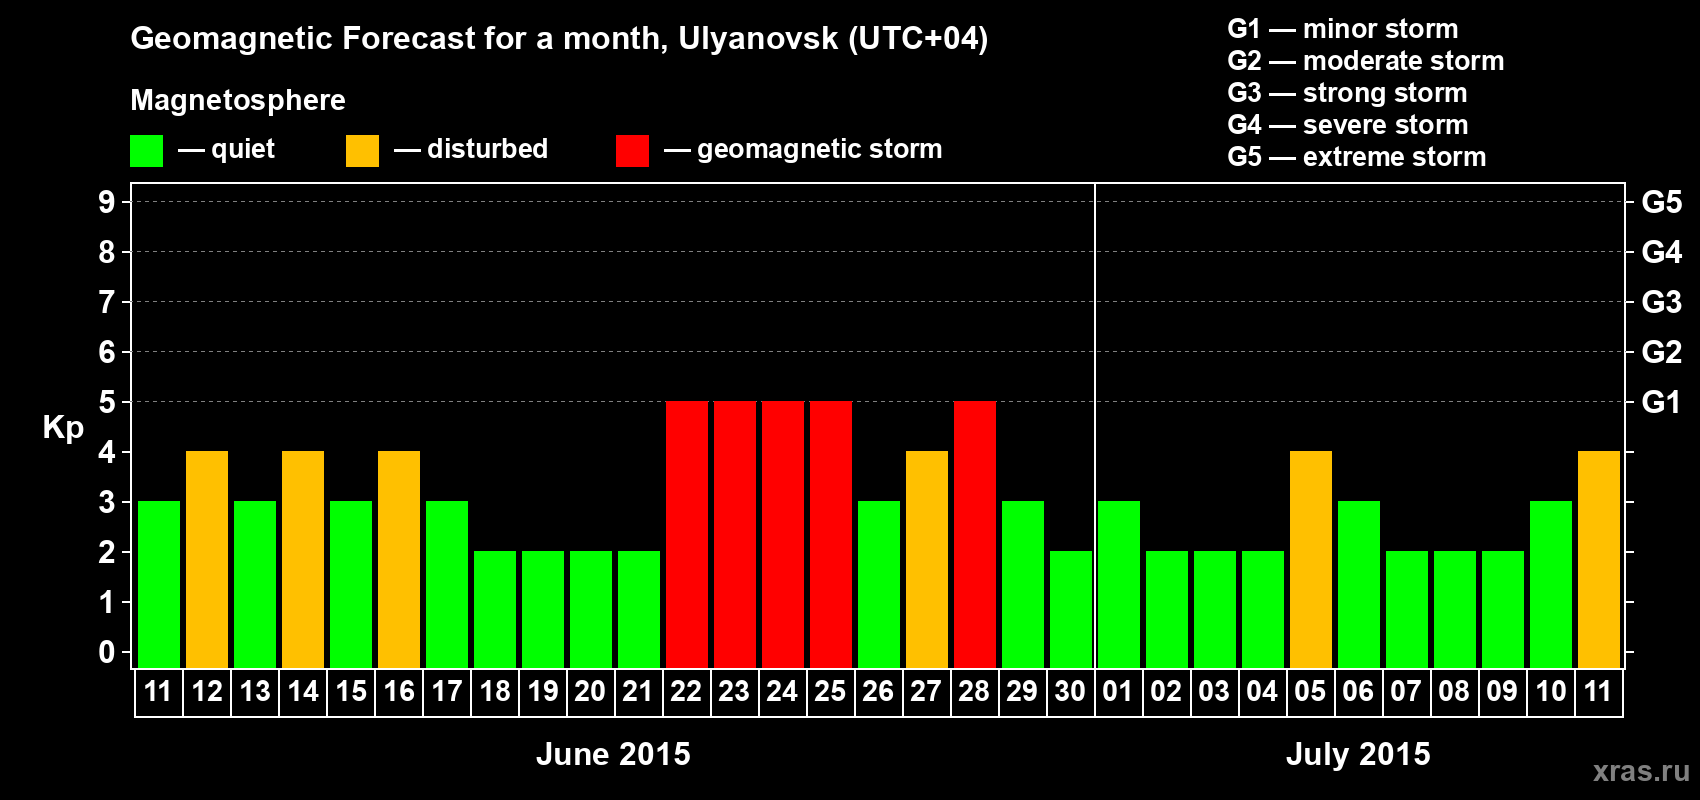Click the G1 label on right axis
1700x800 pixels.
point(1661,402)
